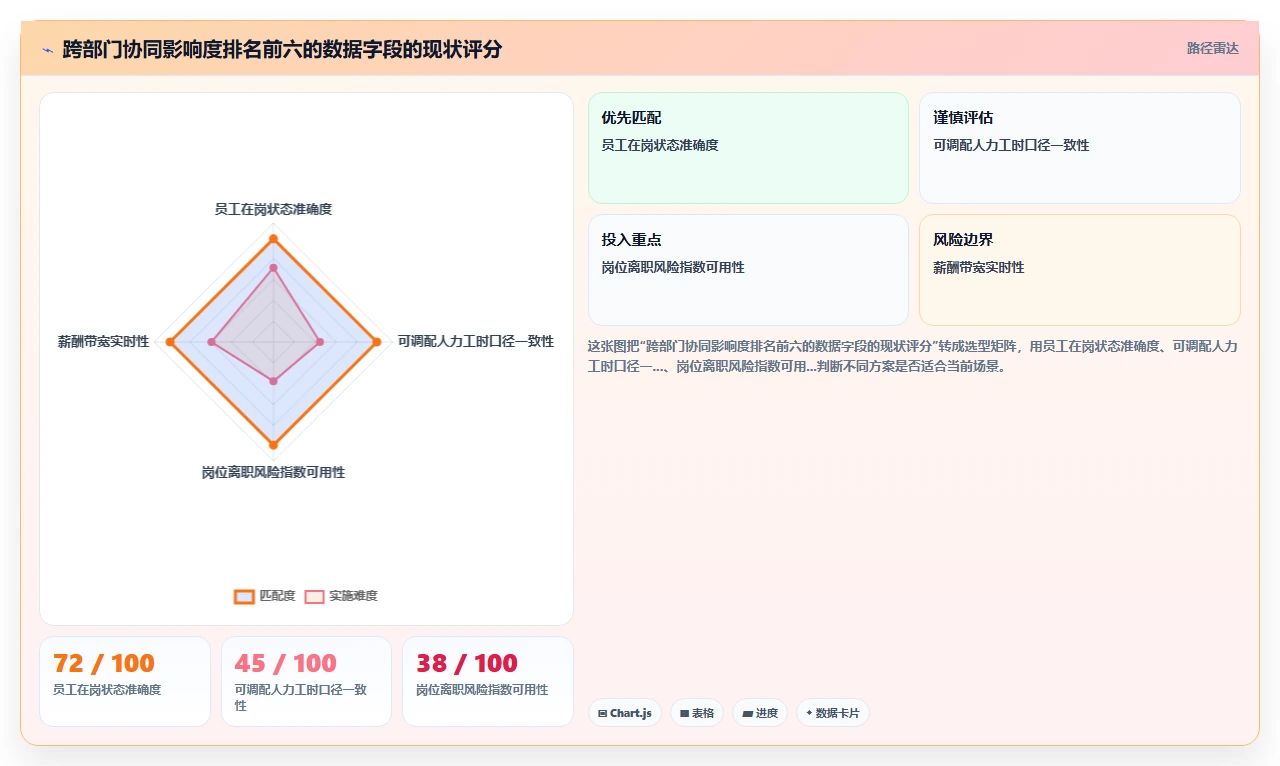1280x766 pixels.
Task: Click the pink top radar data point
Action: pos(273,268)
